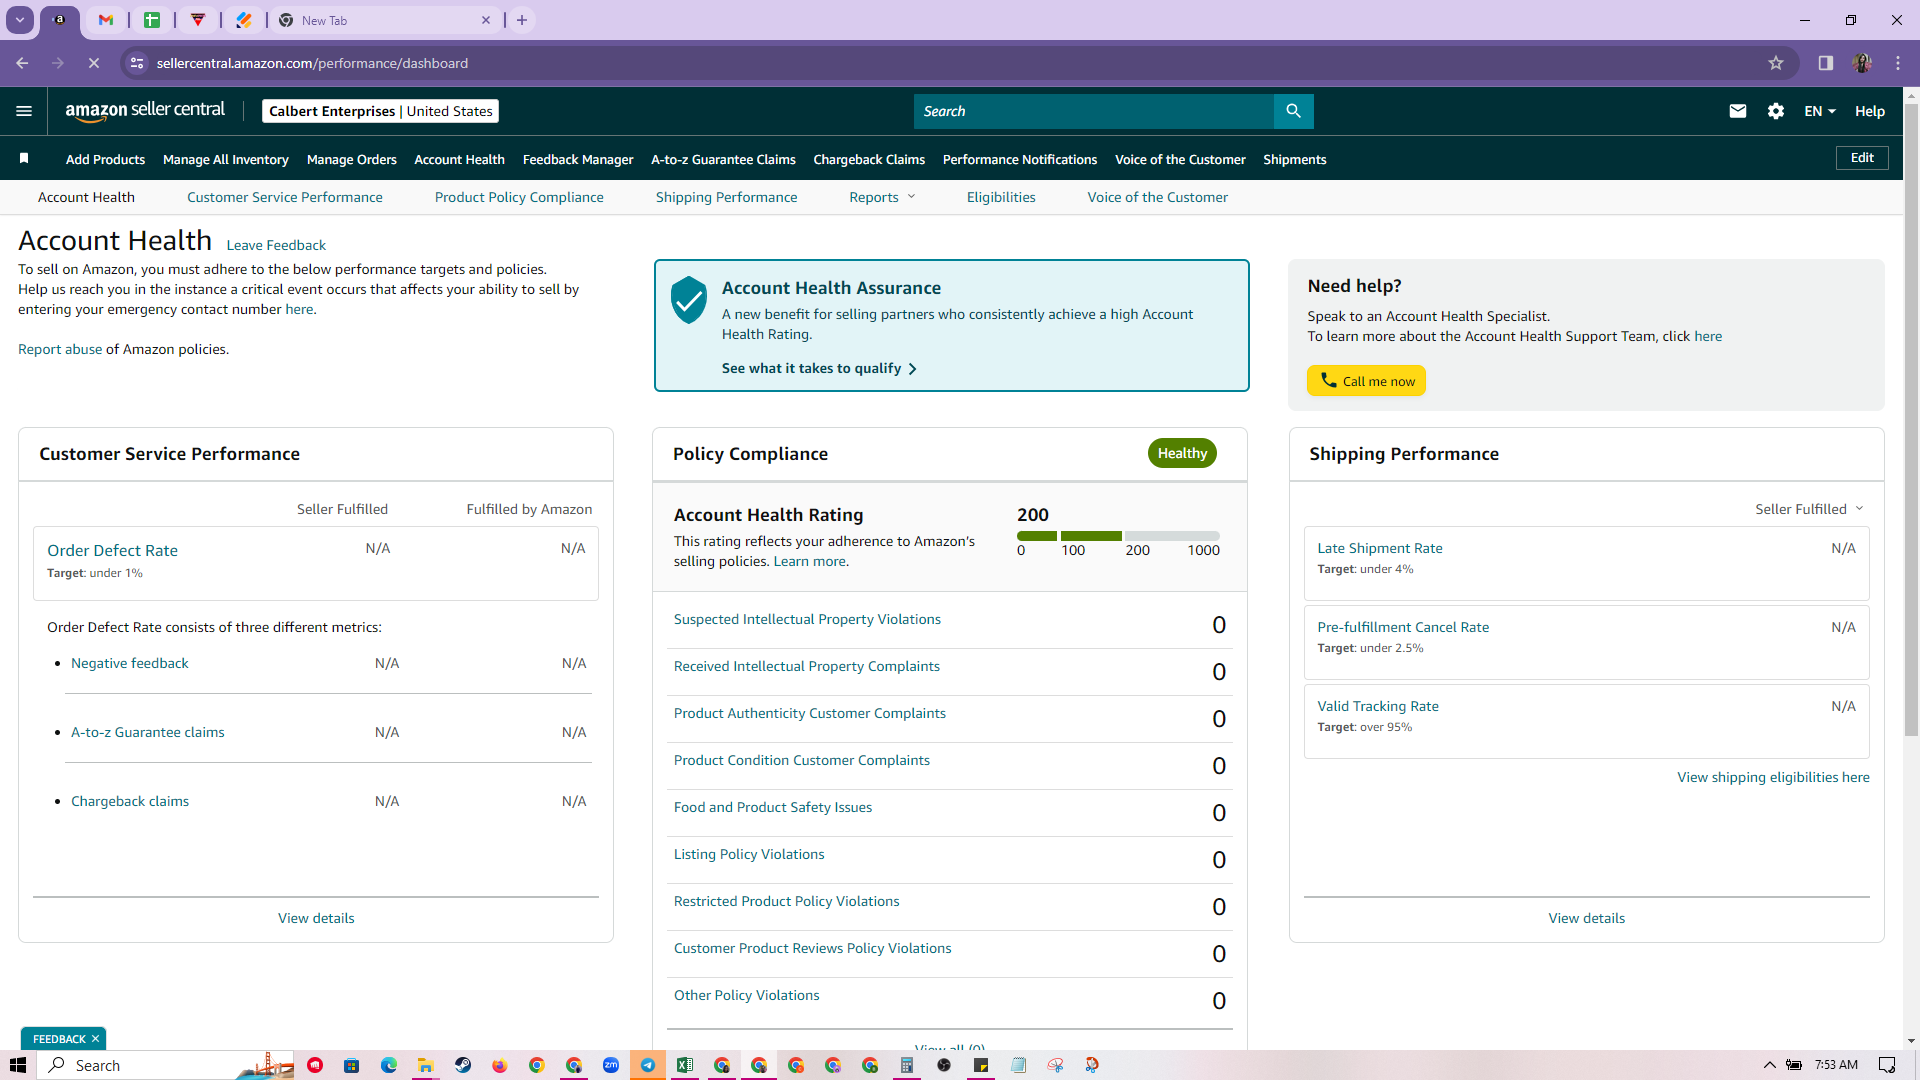The image size is (1920, 1080).
Task: Open File Explorer from the taskbar
Action: [x=426, y=1065]
